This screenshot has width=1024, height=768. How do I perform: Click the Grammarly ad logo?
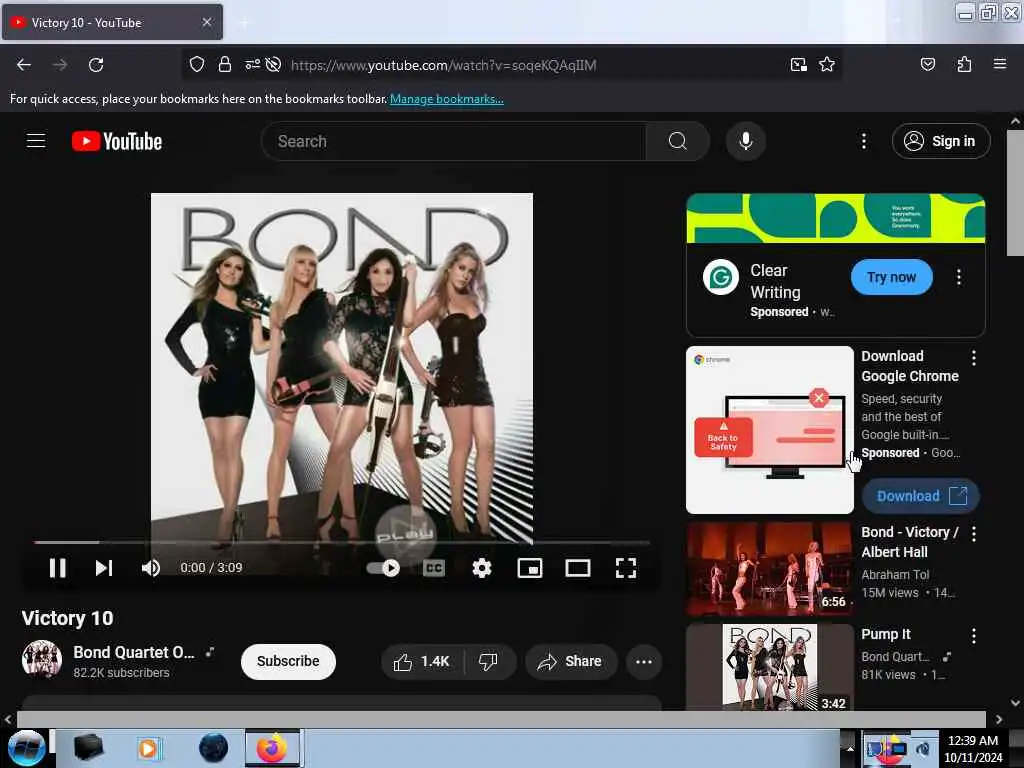click(x=720, y=277)
